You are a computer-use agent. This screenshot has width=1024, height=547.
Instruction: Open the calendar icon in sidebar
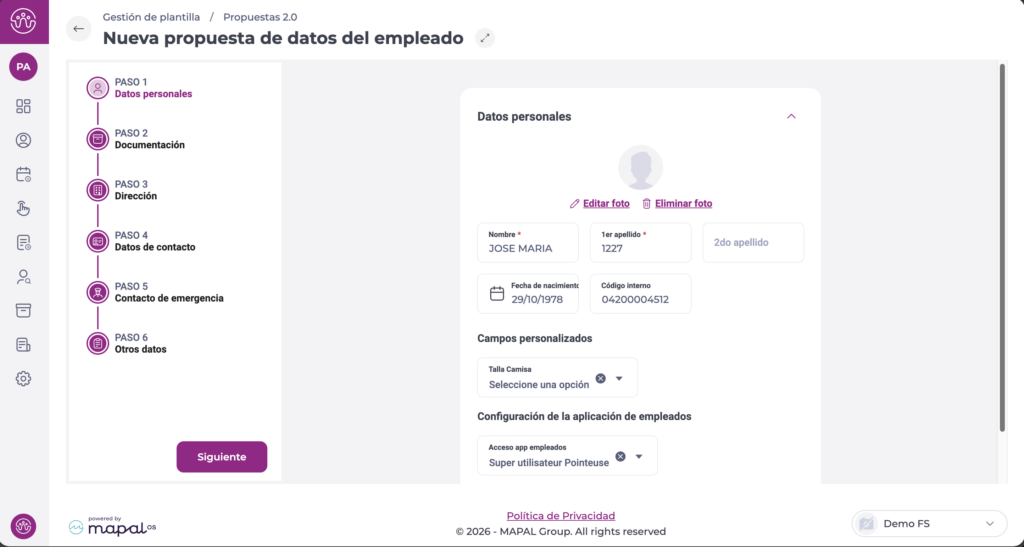[x=23, y=174]
